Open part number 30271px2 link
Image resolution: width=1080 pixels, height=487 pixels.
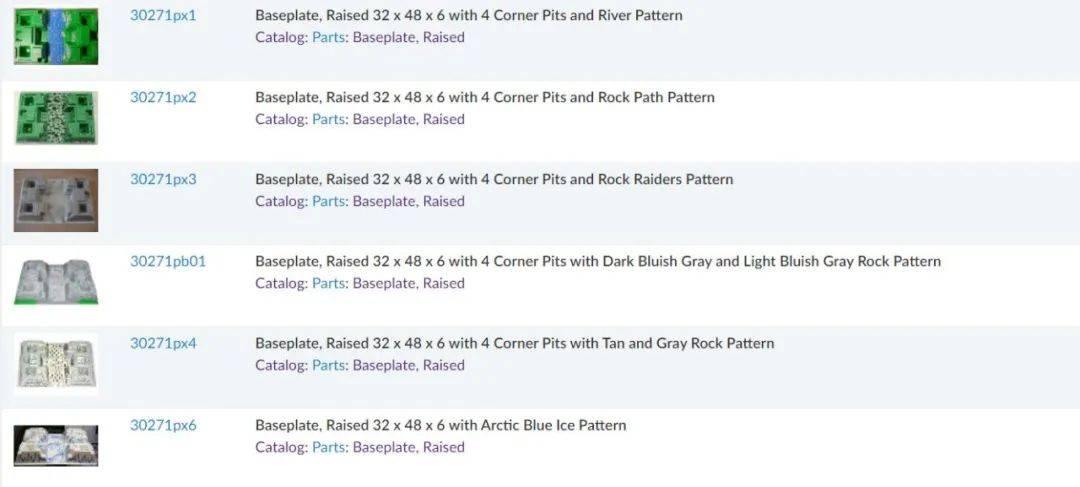coord(163,97)
